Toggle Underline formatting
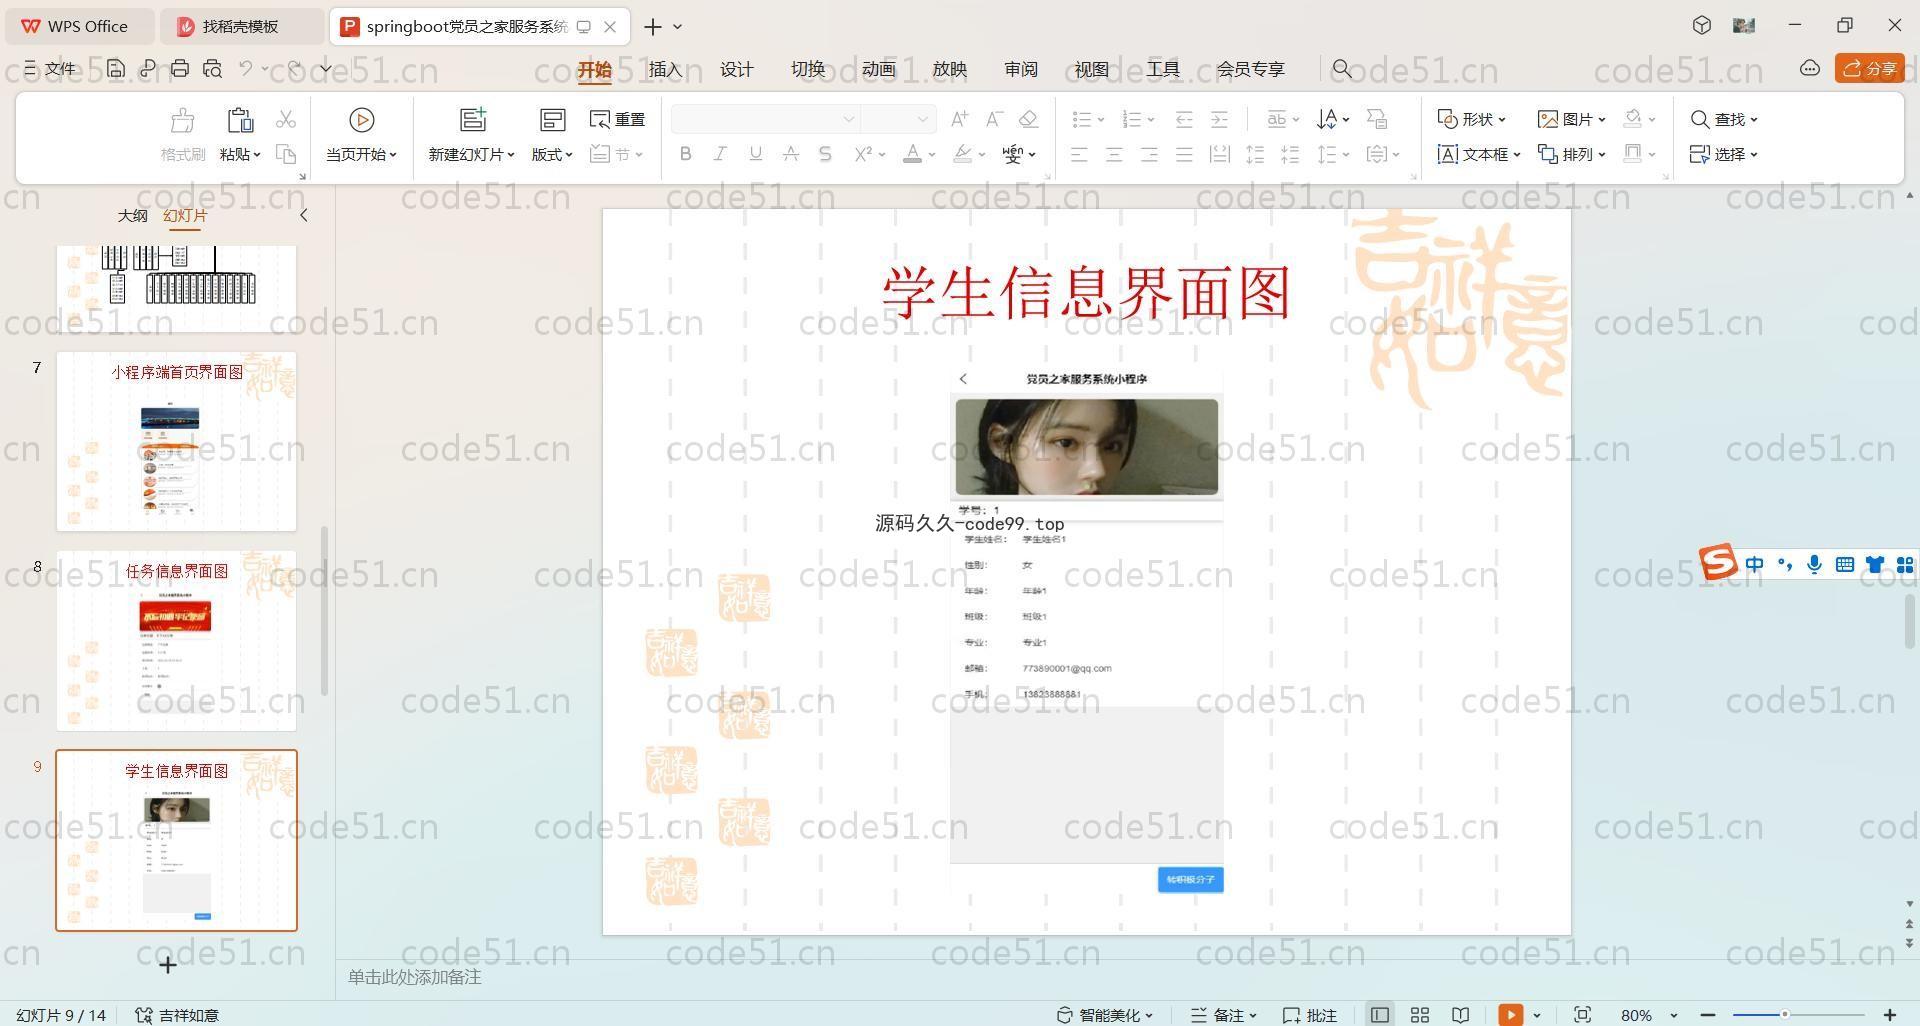The image size is (1920, 1026). (755, 154)
